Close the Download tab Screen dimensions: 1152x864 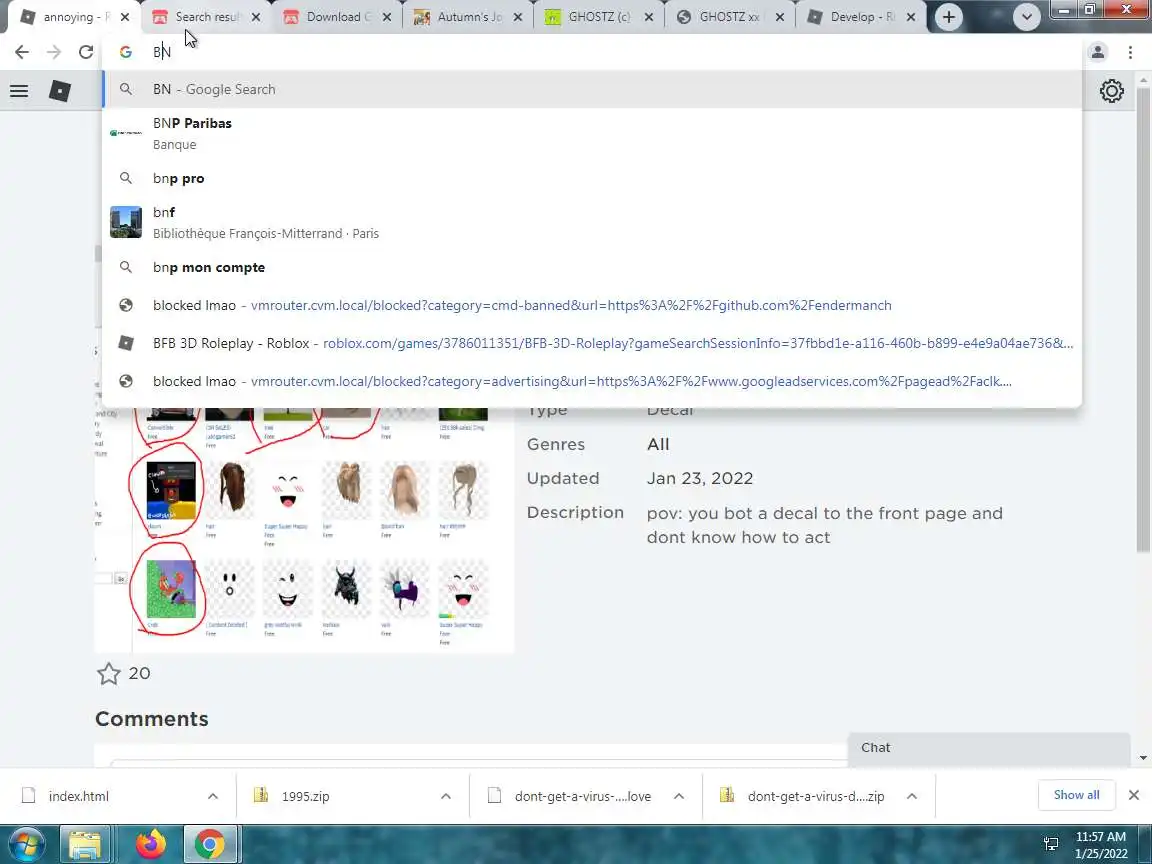[x=387, y=17]
